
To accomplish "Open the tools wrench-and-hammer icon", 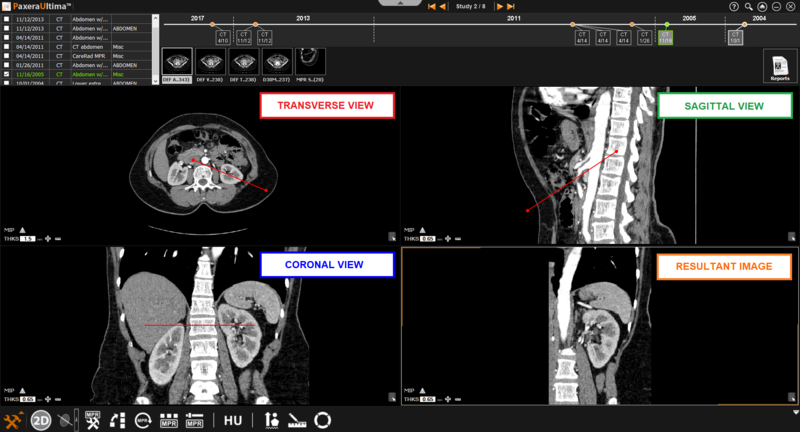I will [14, 421].
